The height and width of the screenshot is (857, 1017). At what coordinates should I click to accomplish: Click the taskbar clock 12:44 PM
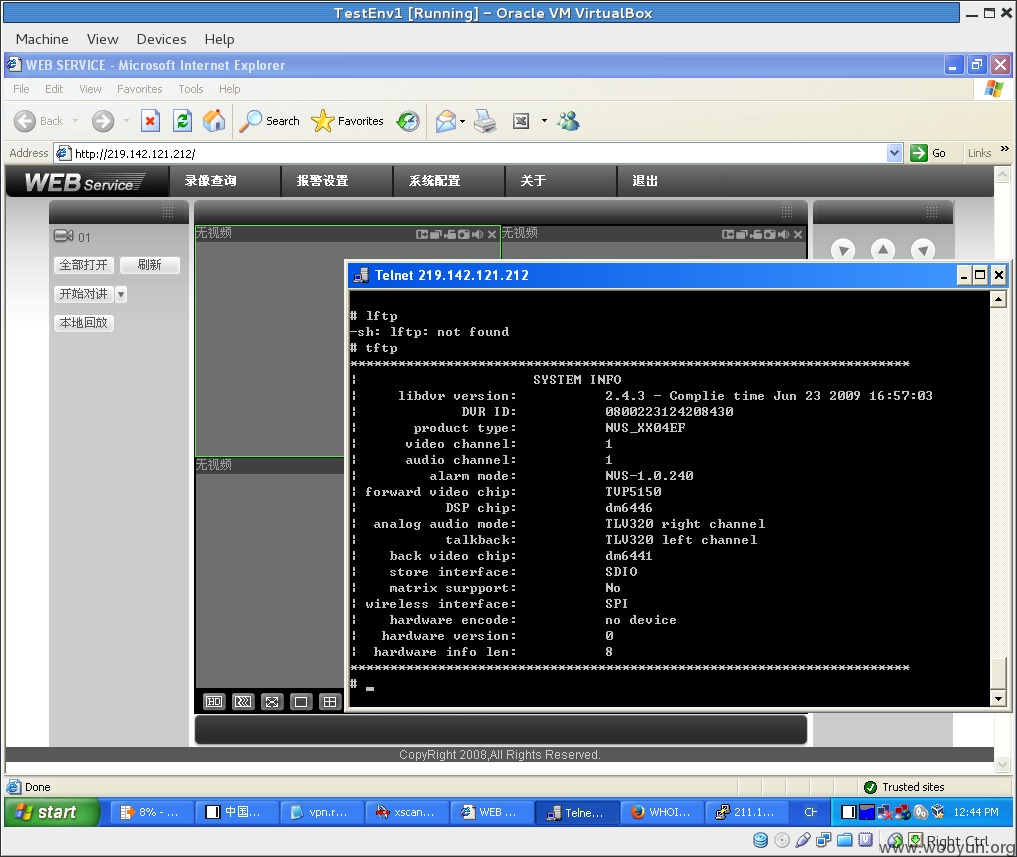(975, 812)
